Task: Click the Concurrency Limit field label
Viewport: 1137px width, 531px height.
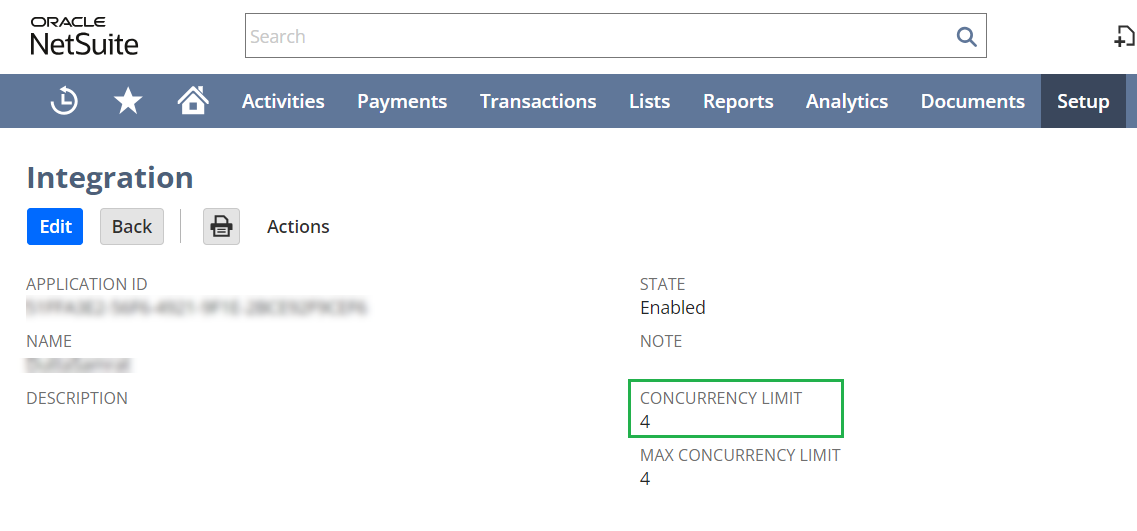Action: pyautogui.click(x=721, y=398)
